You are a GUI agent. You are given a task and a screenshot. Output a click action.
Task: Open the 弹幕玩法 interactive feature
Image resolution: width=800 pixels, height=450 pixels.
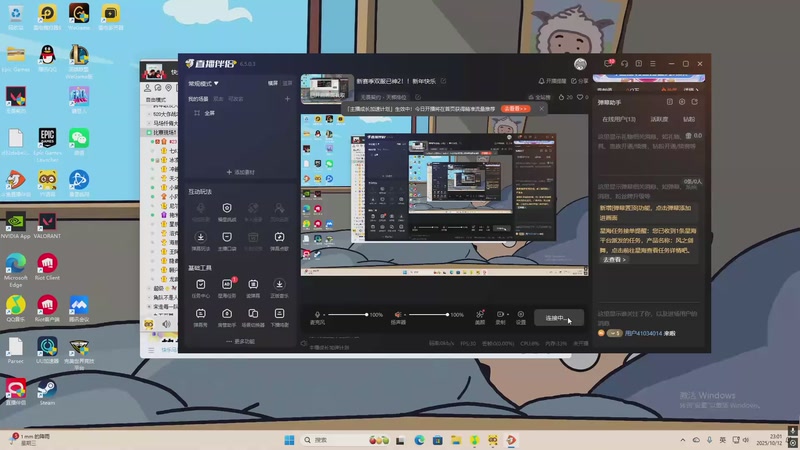point(201,241)
